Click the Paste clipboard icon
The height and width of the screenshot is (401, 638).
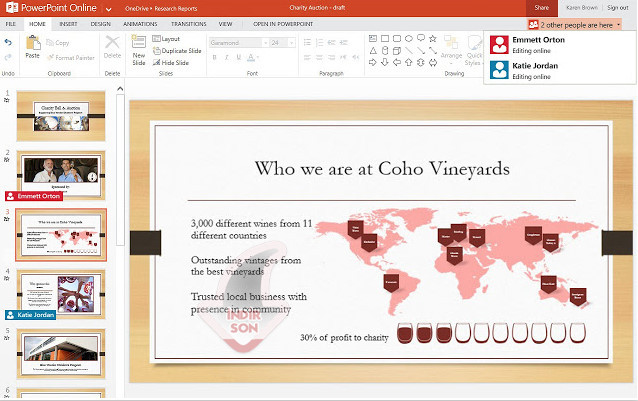coord(33,43)
